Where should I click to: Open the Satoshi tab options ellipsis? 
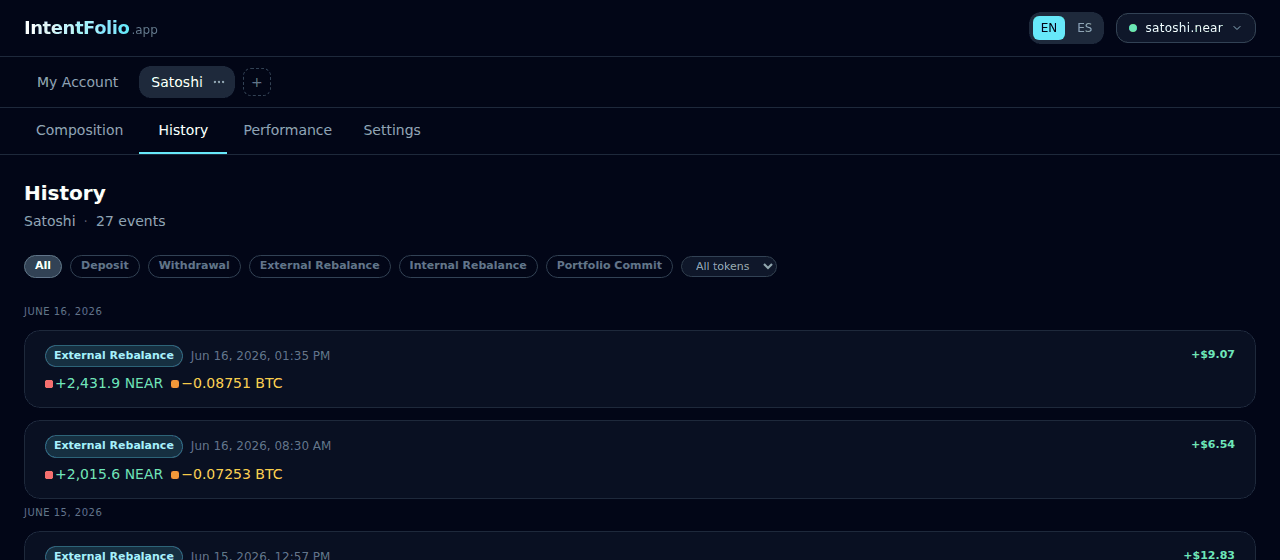click(219, 82)
